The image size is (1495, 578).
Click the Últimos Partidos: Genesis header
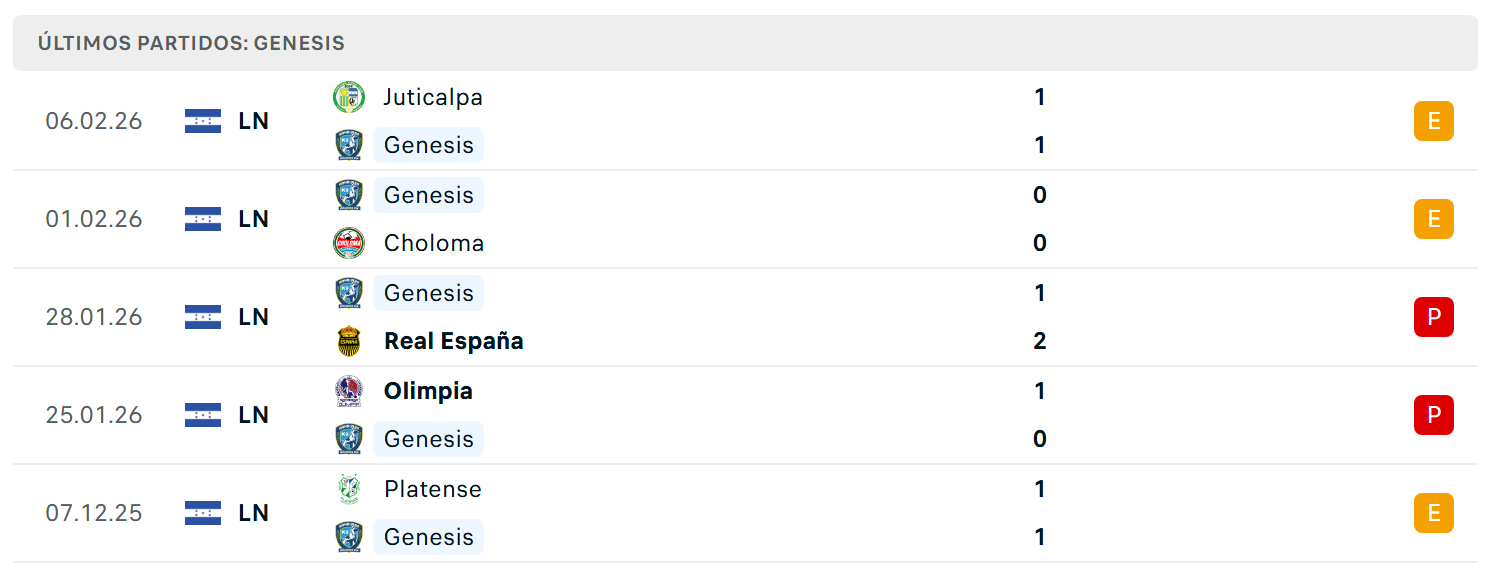(x=191, y=43)
